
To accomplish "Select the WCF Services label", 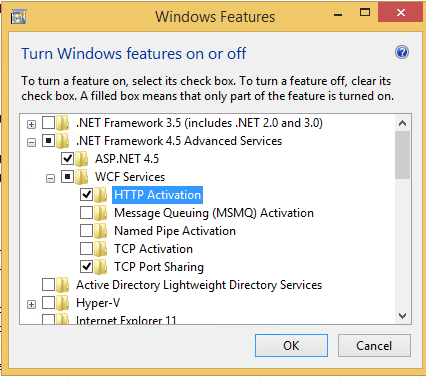I will point(130,177).
